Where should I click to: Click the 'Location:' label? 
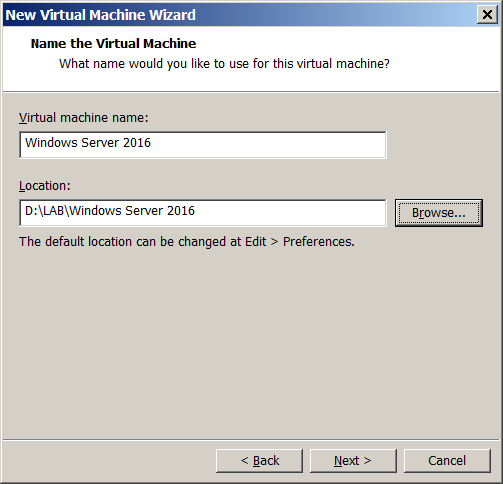pos(45,186)
